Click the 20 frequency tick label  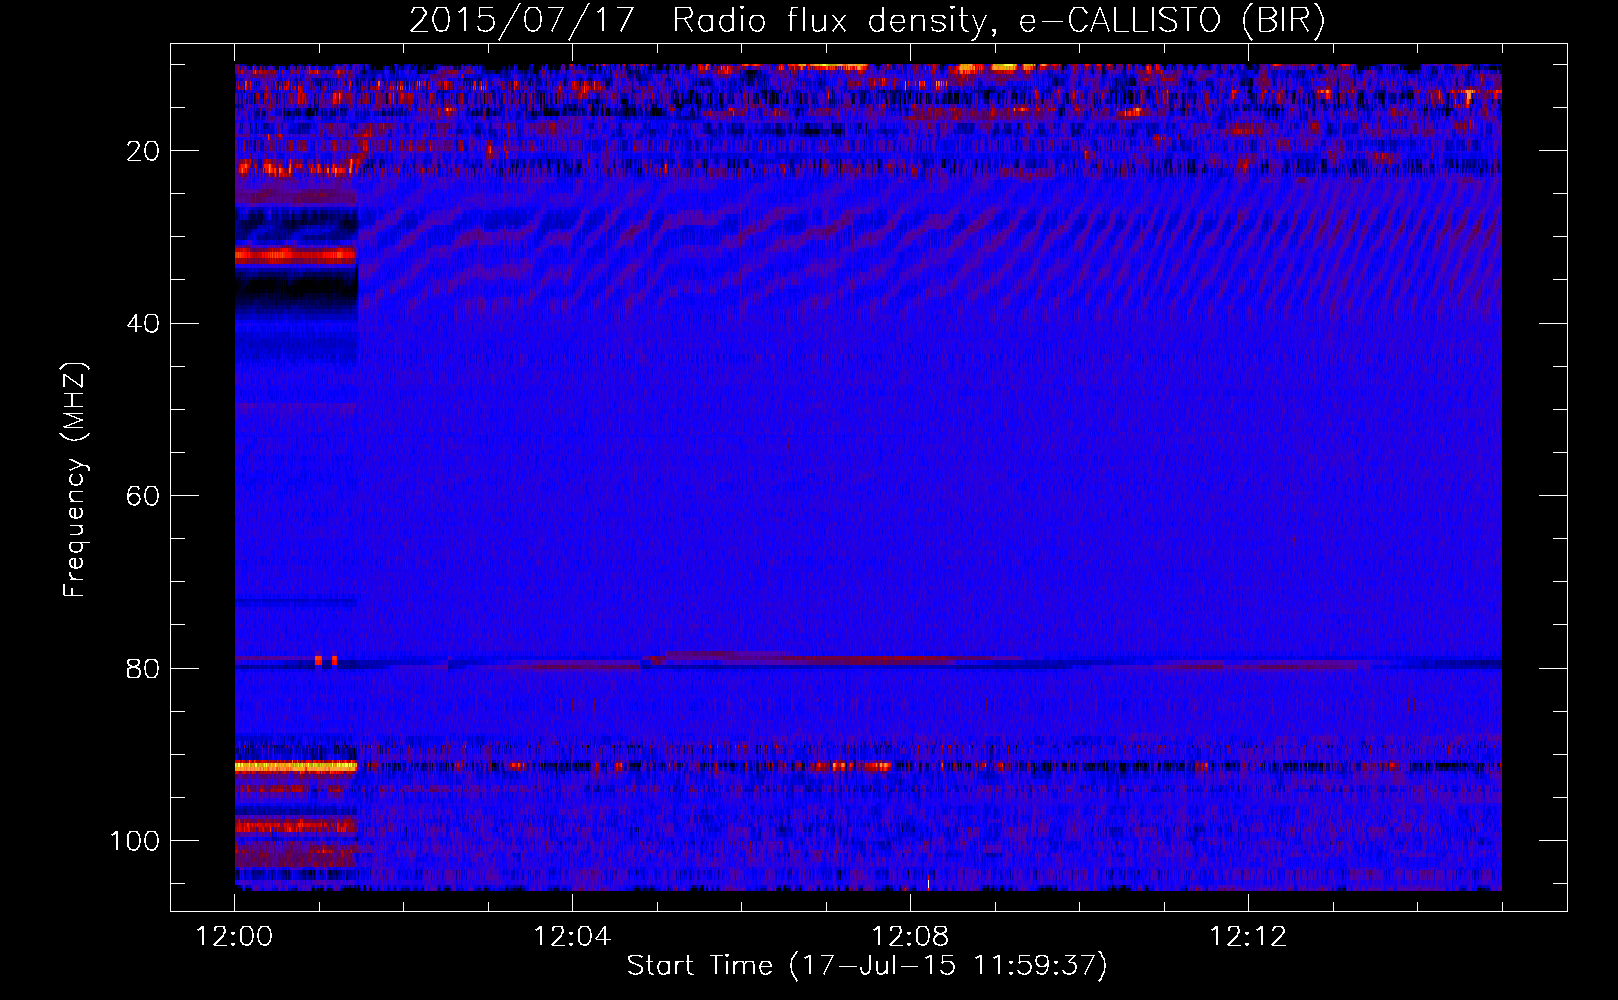pyautogui.click(x=144, y=151)
